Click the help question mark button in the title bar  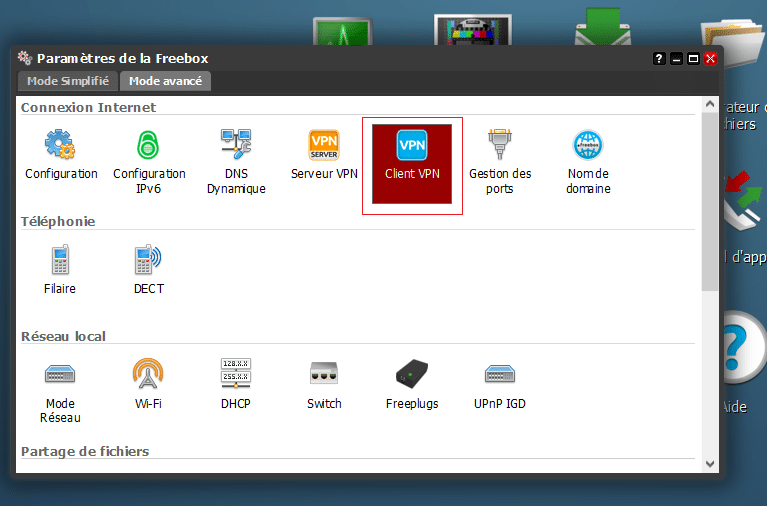click(x=659, y=59)
